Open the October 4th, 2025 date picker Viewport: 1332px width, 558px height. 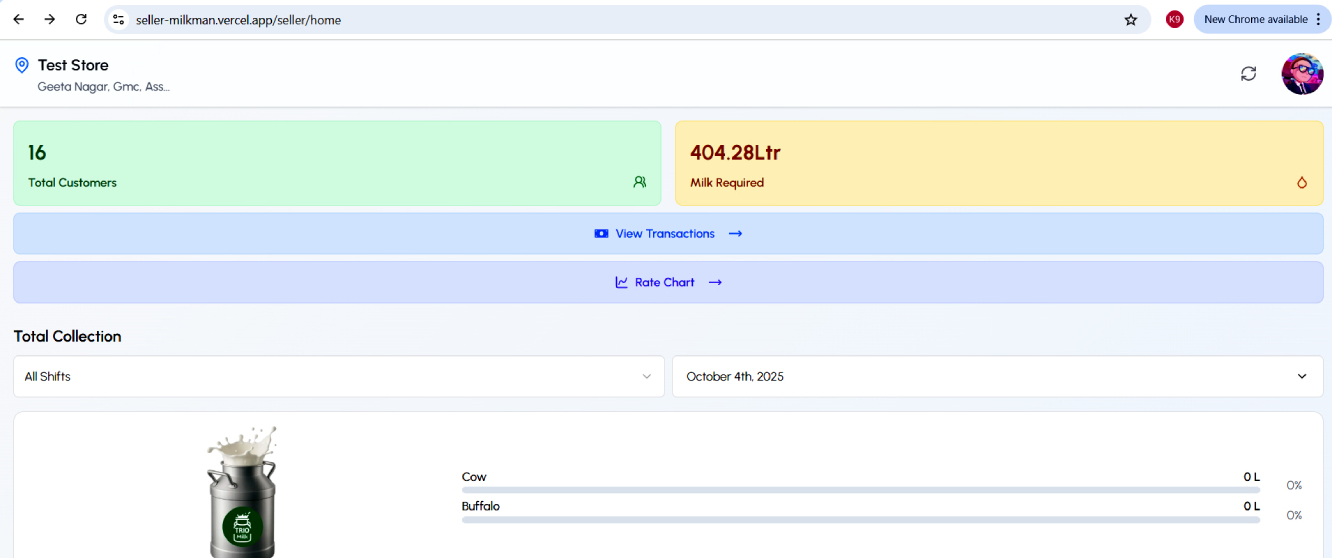[998, 376]
